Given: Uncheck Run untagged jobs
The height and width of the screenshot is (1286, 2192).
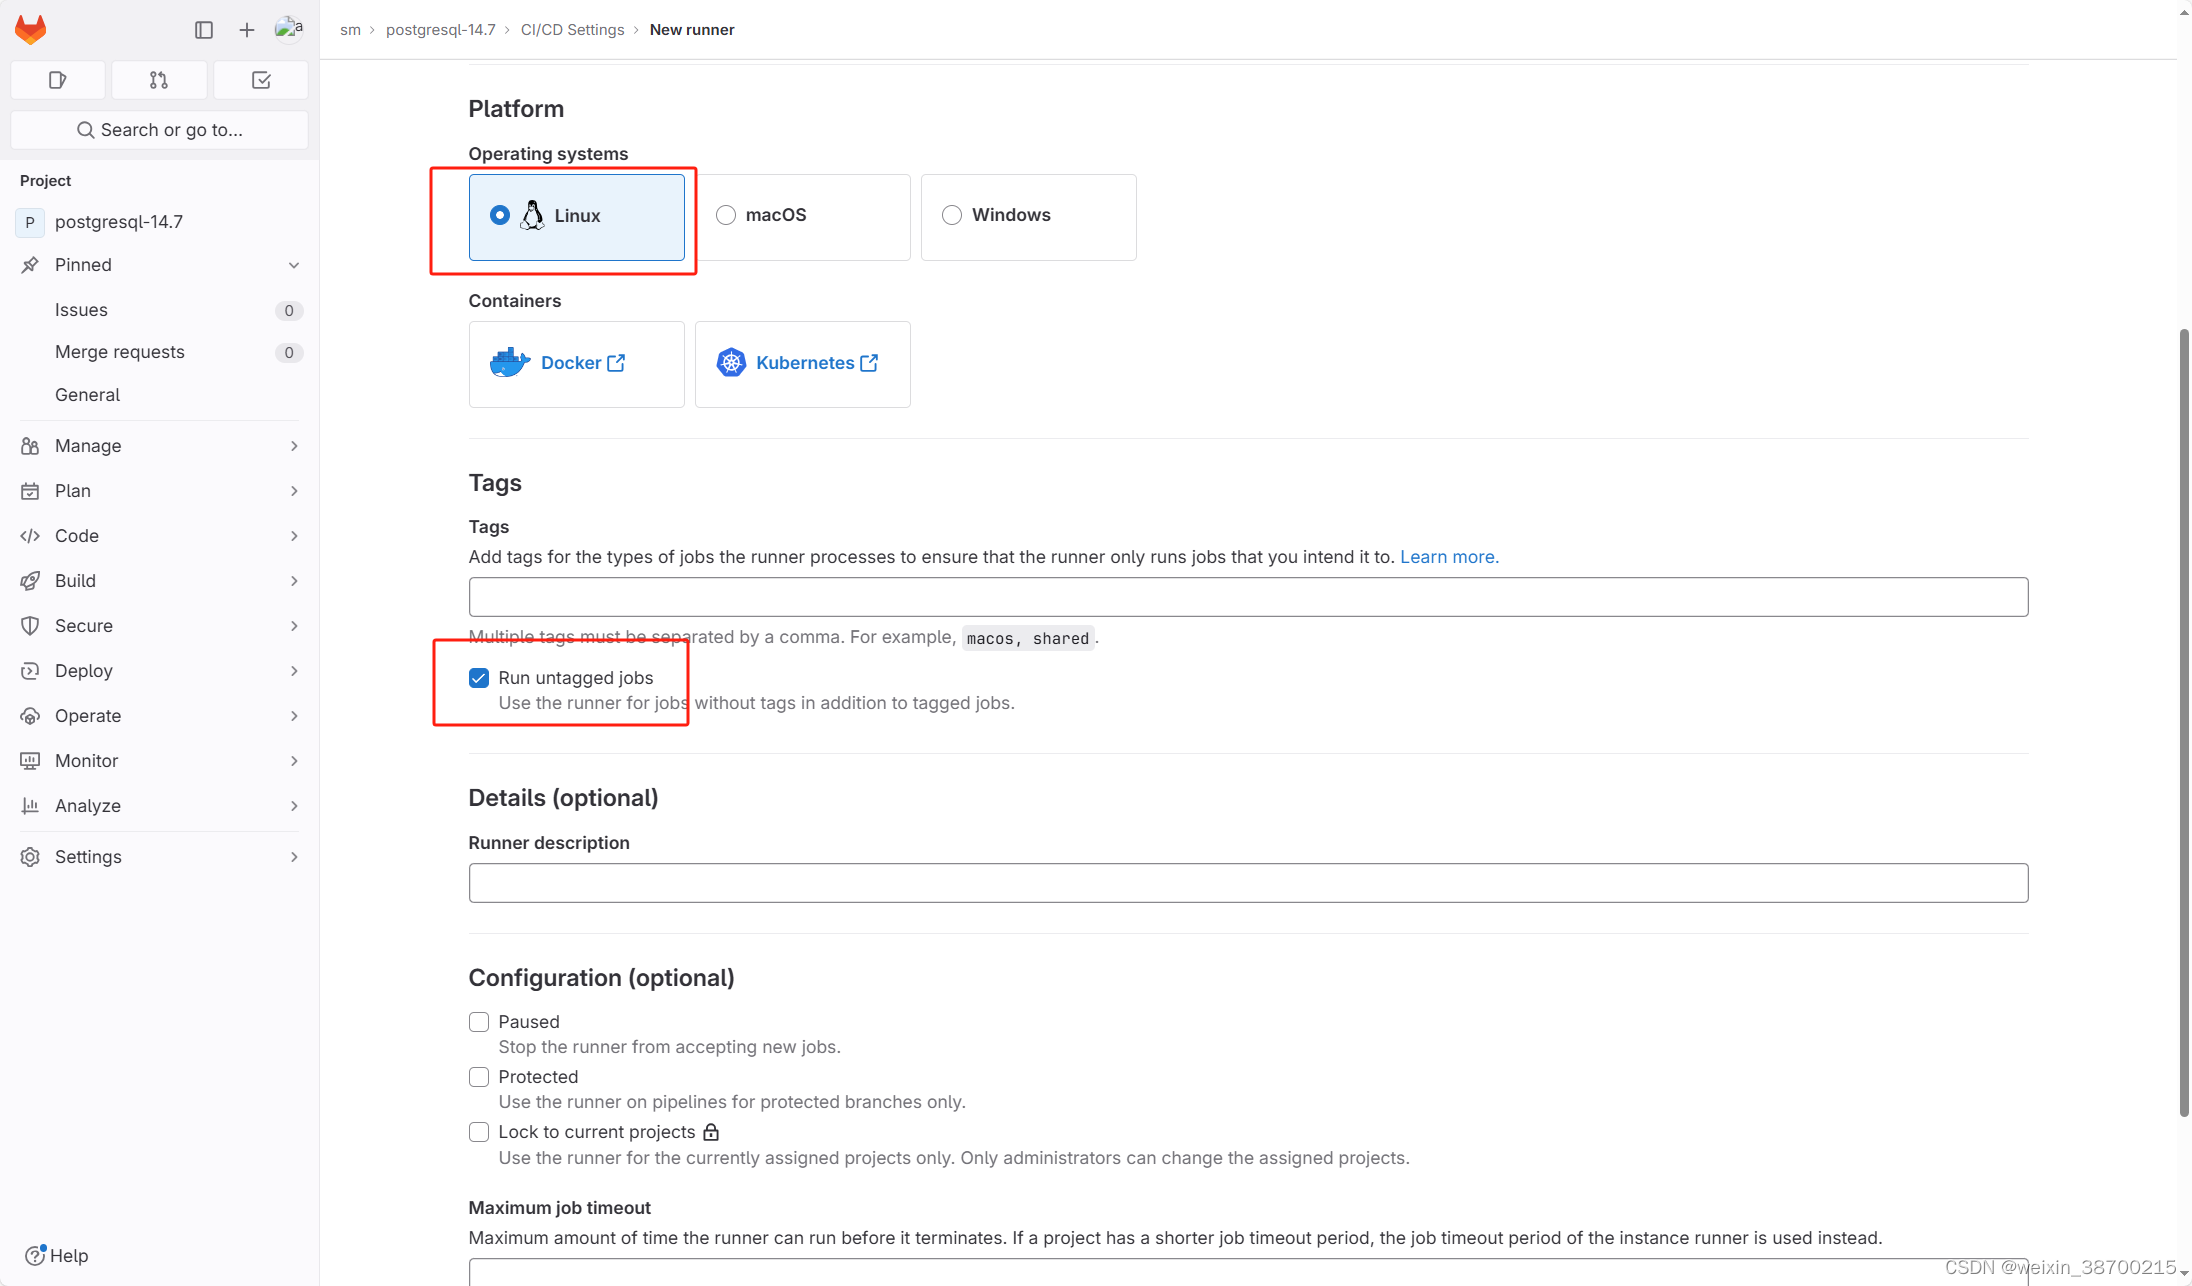Looking at the screenshot, I should tap(479, 677).
